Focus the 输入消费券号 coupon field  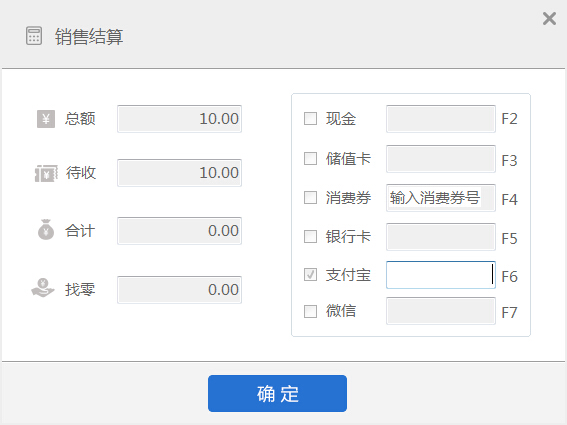tap(441, 198)
